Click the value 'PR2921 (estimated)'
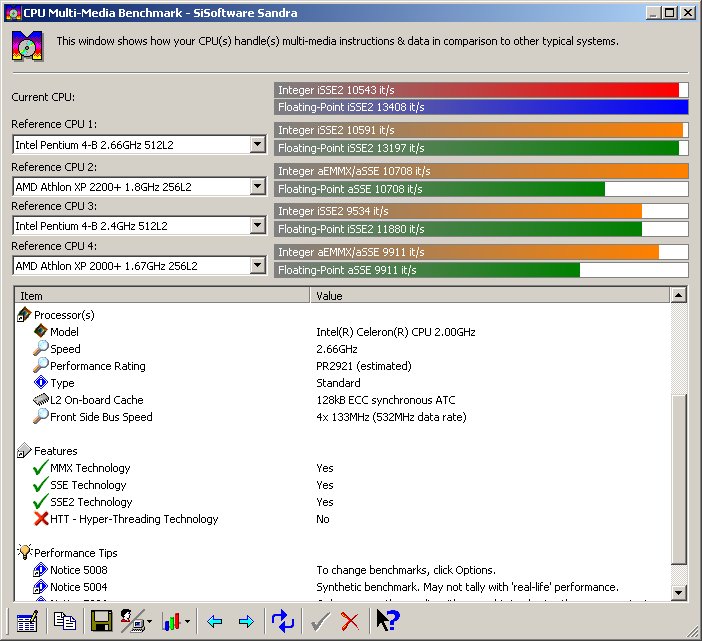This screenshot has width=702, height=641. point(364,366)
